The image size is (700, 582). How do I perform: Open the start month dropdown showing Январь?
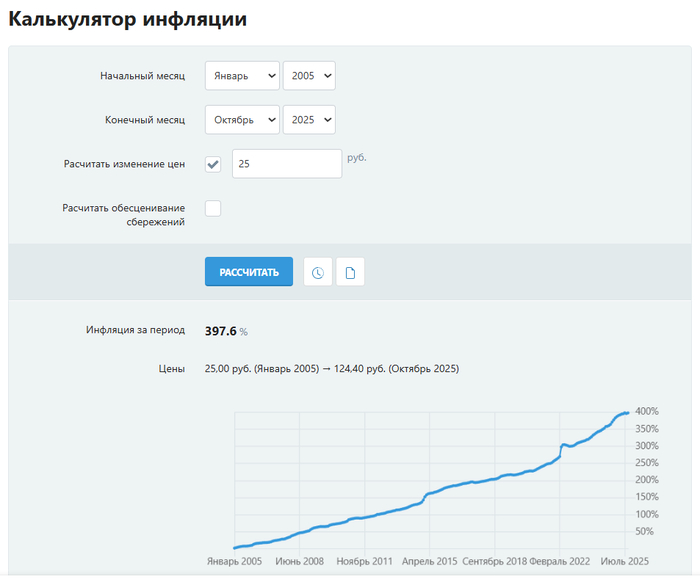coord(242,76)
